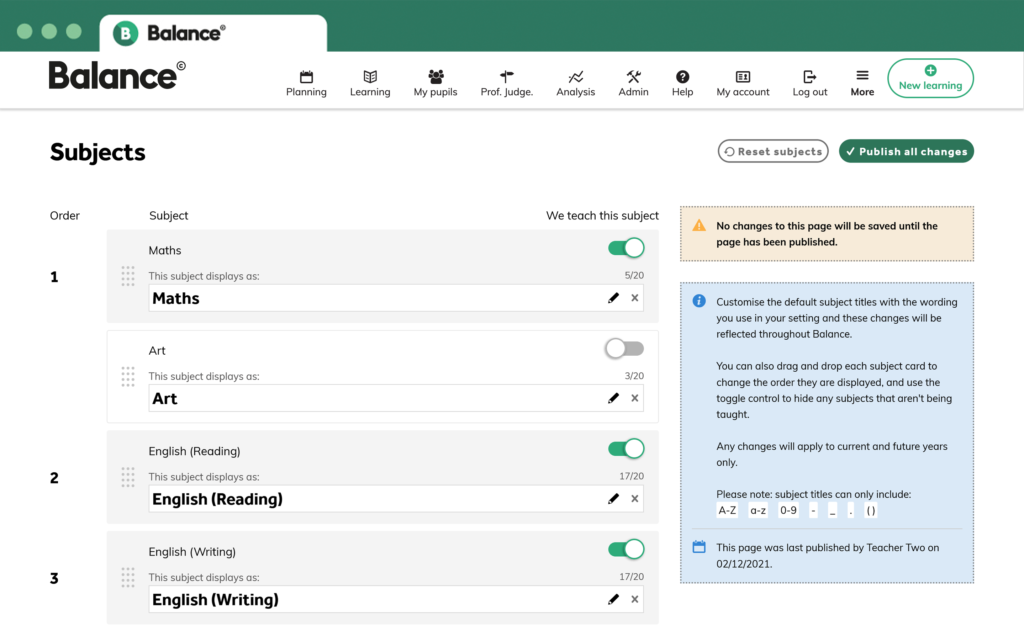Click the green window maximize dot
1024x631 pixels.
coord(74,31)
